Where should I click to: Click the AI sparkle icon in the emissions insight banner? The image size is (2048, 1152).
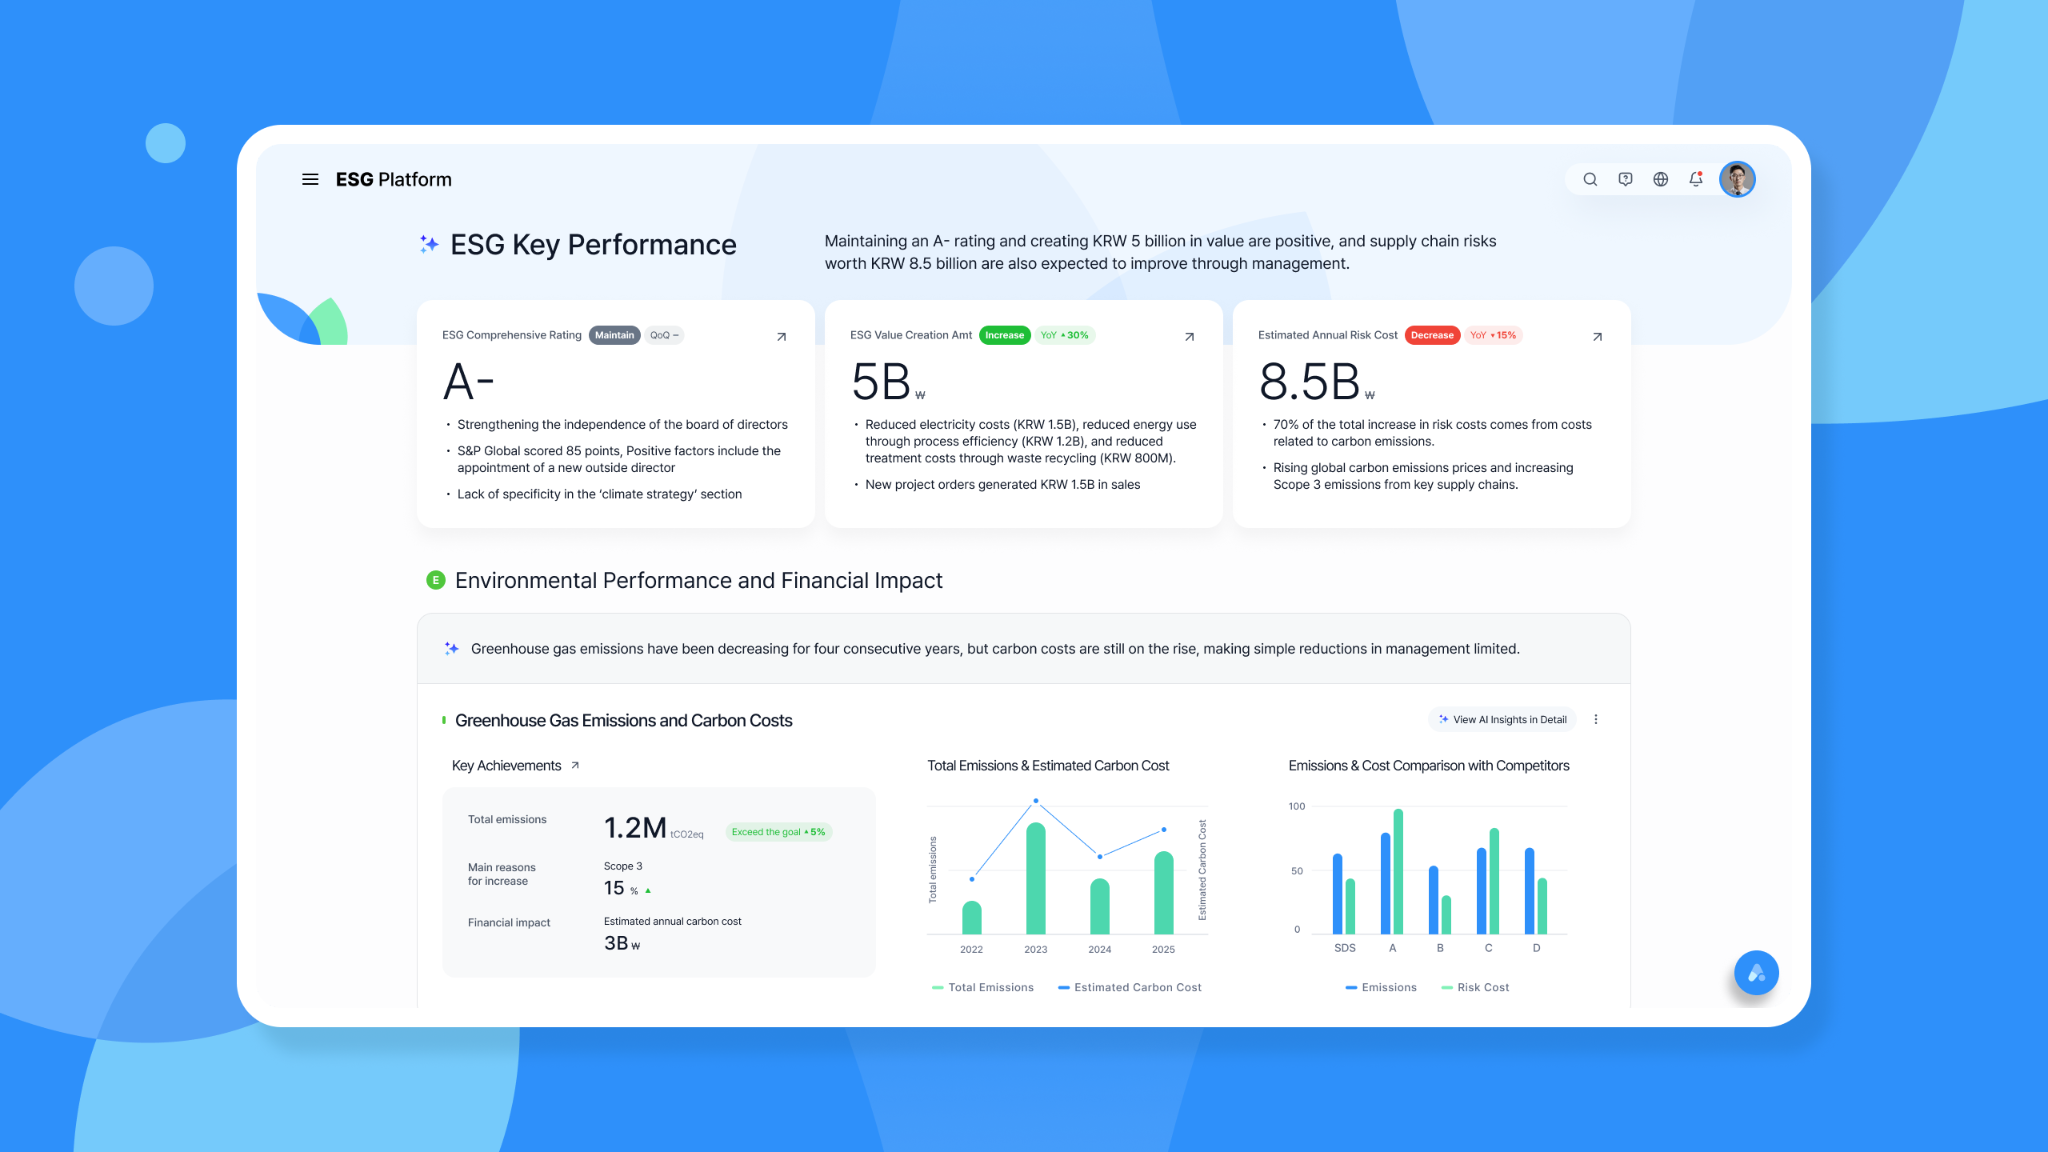[449, 648]
